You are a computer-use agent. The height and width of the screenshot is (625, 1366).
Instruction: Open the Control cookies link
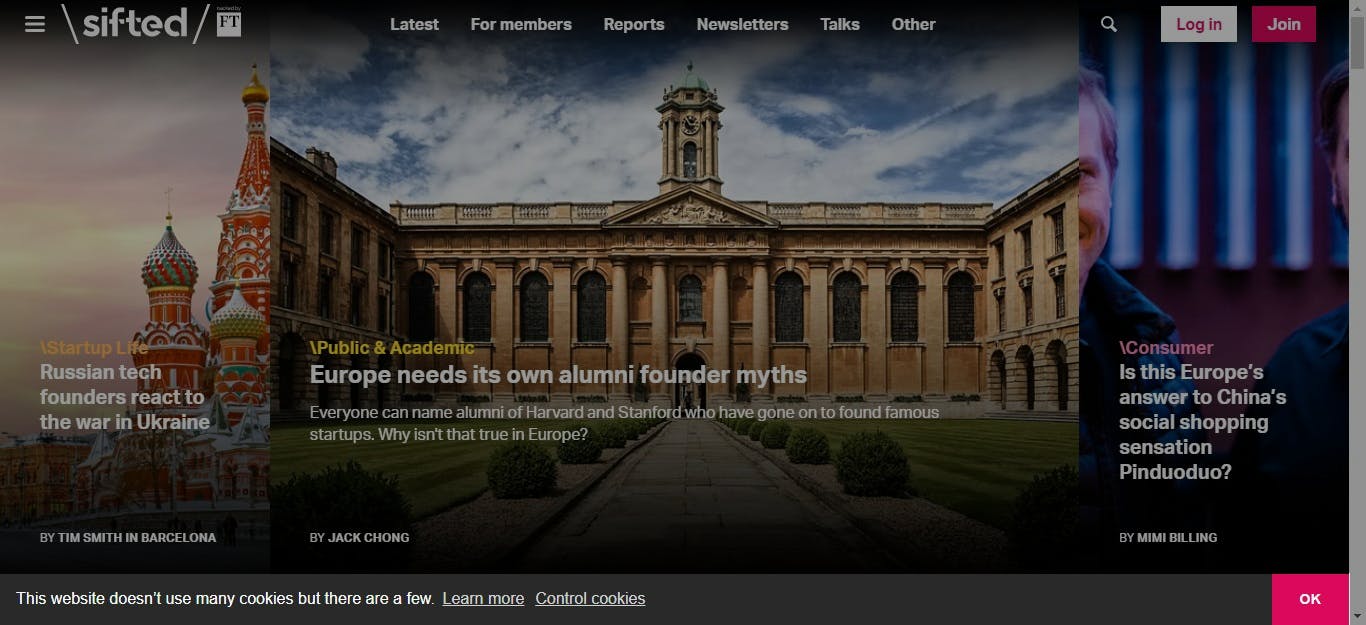pos(590,598)
